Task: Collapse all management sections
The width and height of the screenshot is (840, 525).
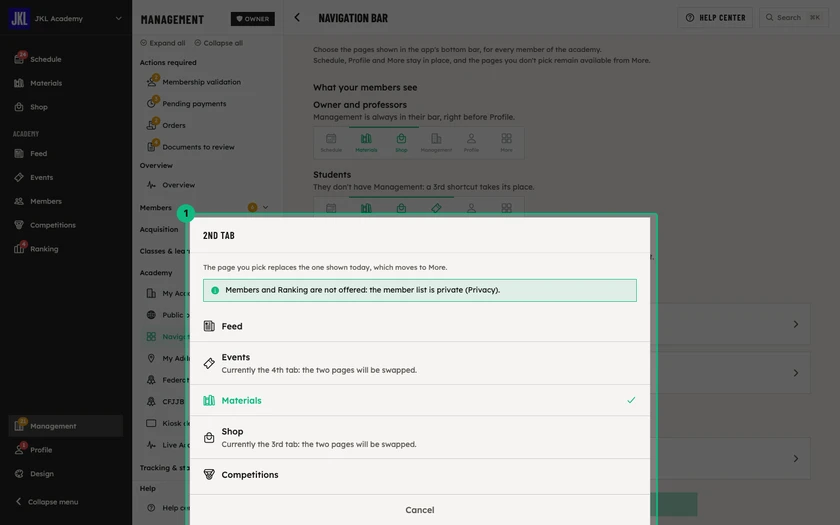Action: pyautogui.click(x=219, y=43)
